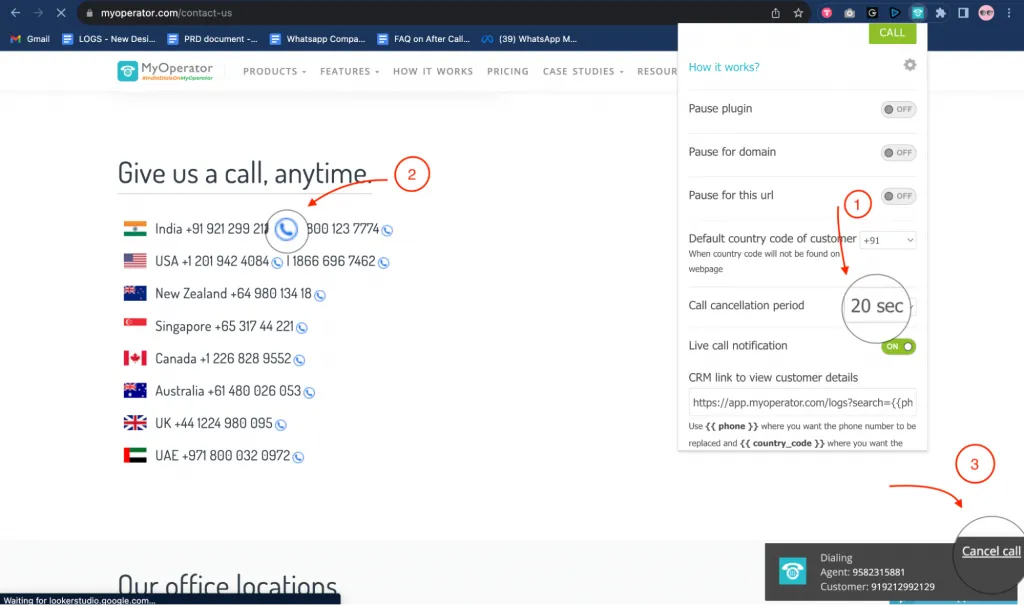
Task: Open the MyOperator extension icon in toolbar
Action: tap(918, 13)
